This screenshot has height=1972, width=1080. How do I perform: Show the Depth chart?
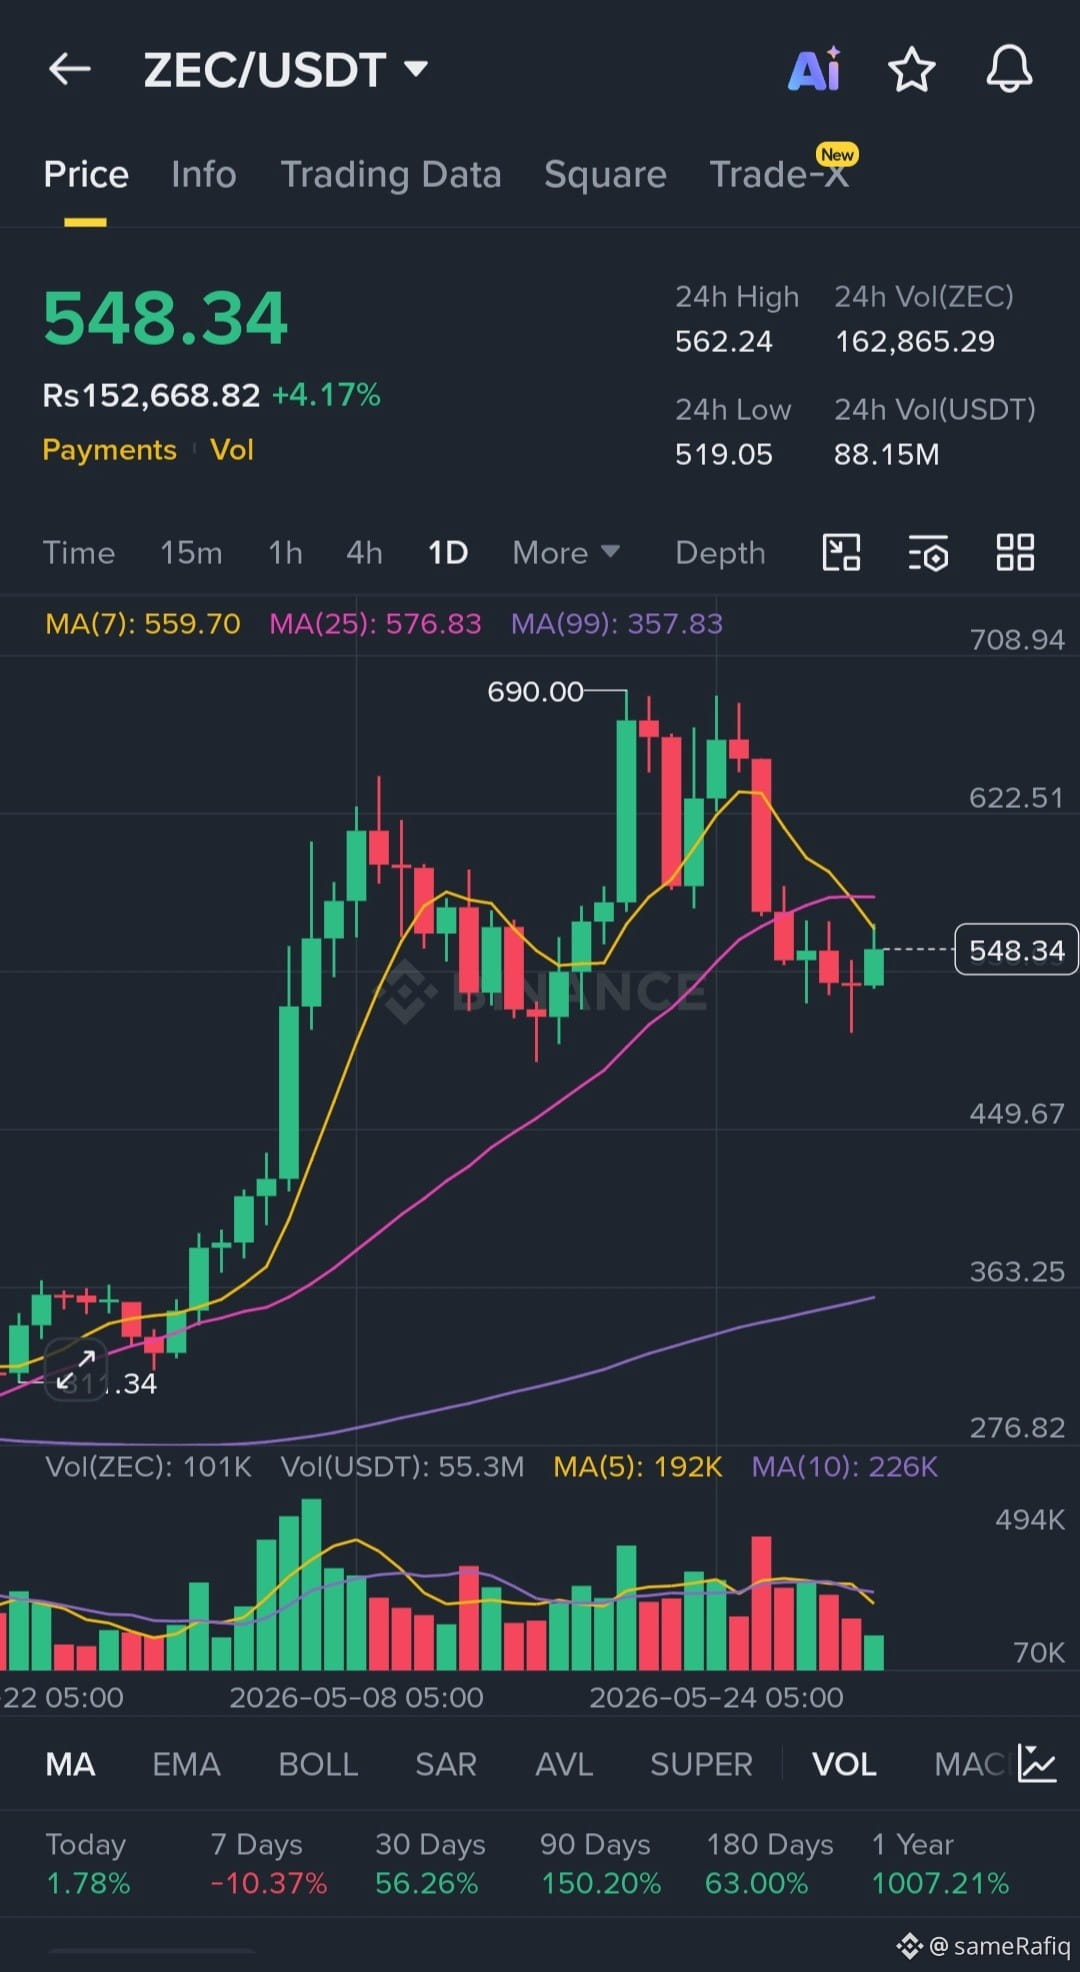pyautogui.click(x=720, y=552)
